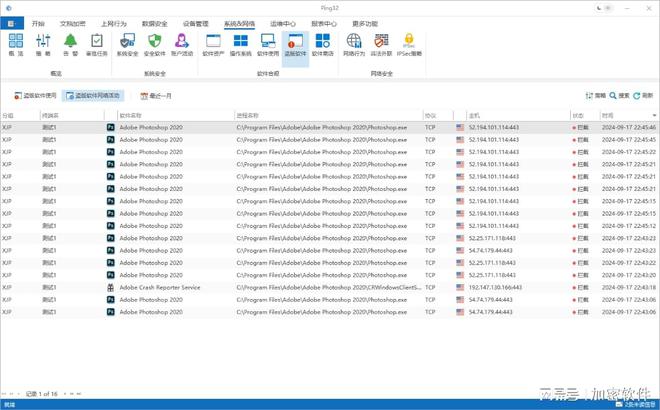Switch to the 设备管理 ribbon tab

196,24
